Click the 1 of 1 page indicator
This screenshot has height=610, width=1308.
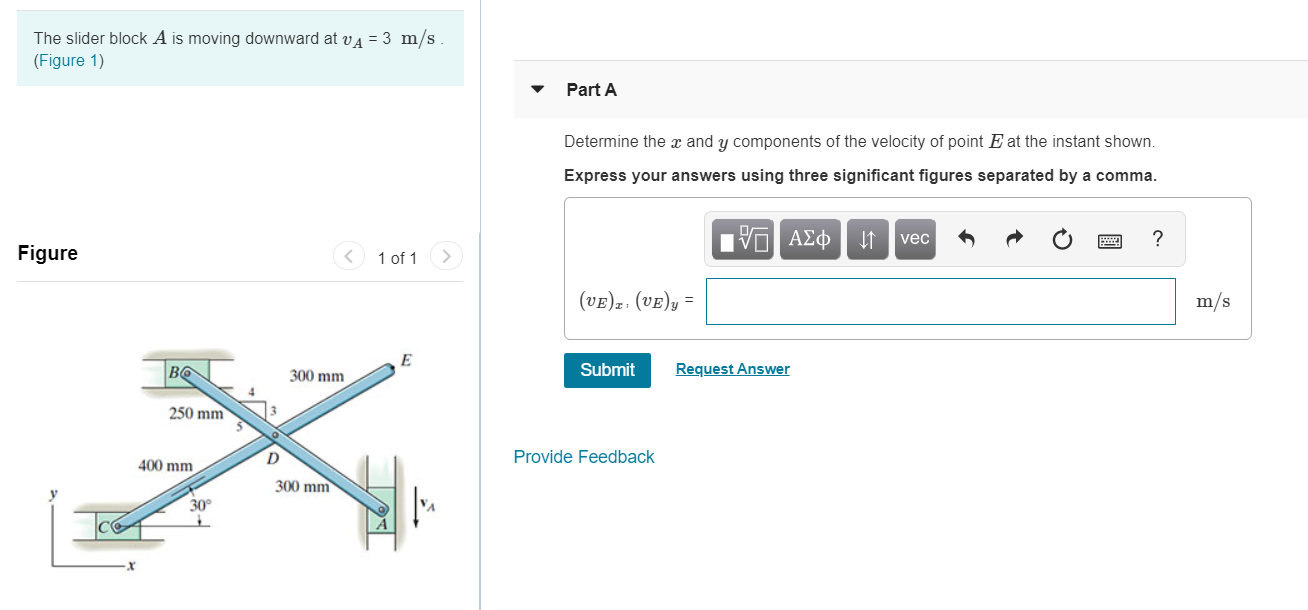(x=397, y=257)
